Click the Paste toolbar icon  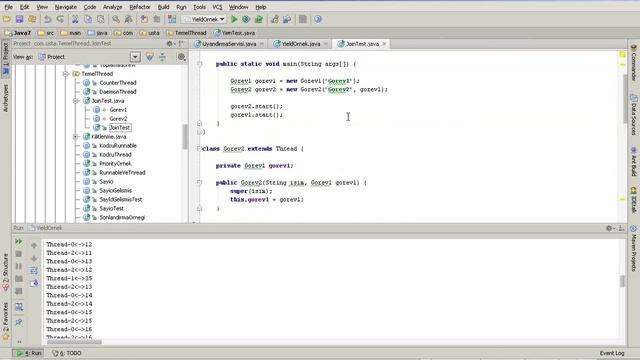pyautogui.click(x=100, y=19)
